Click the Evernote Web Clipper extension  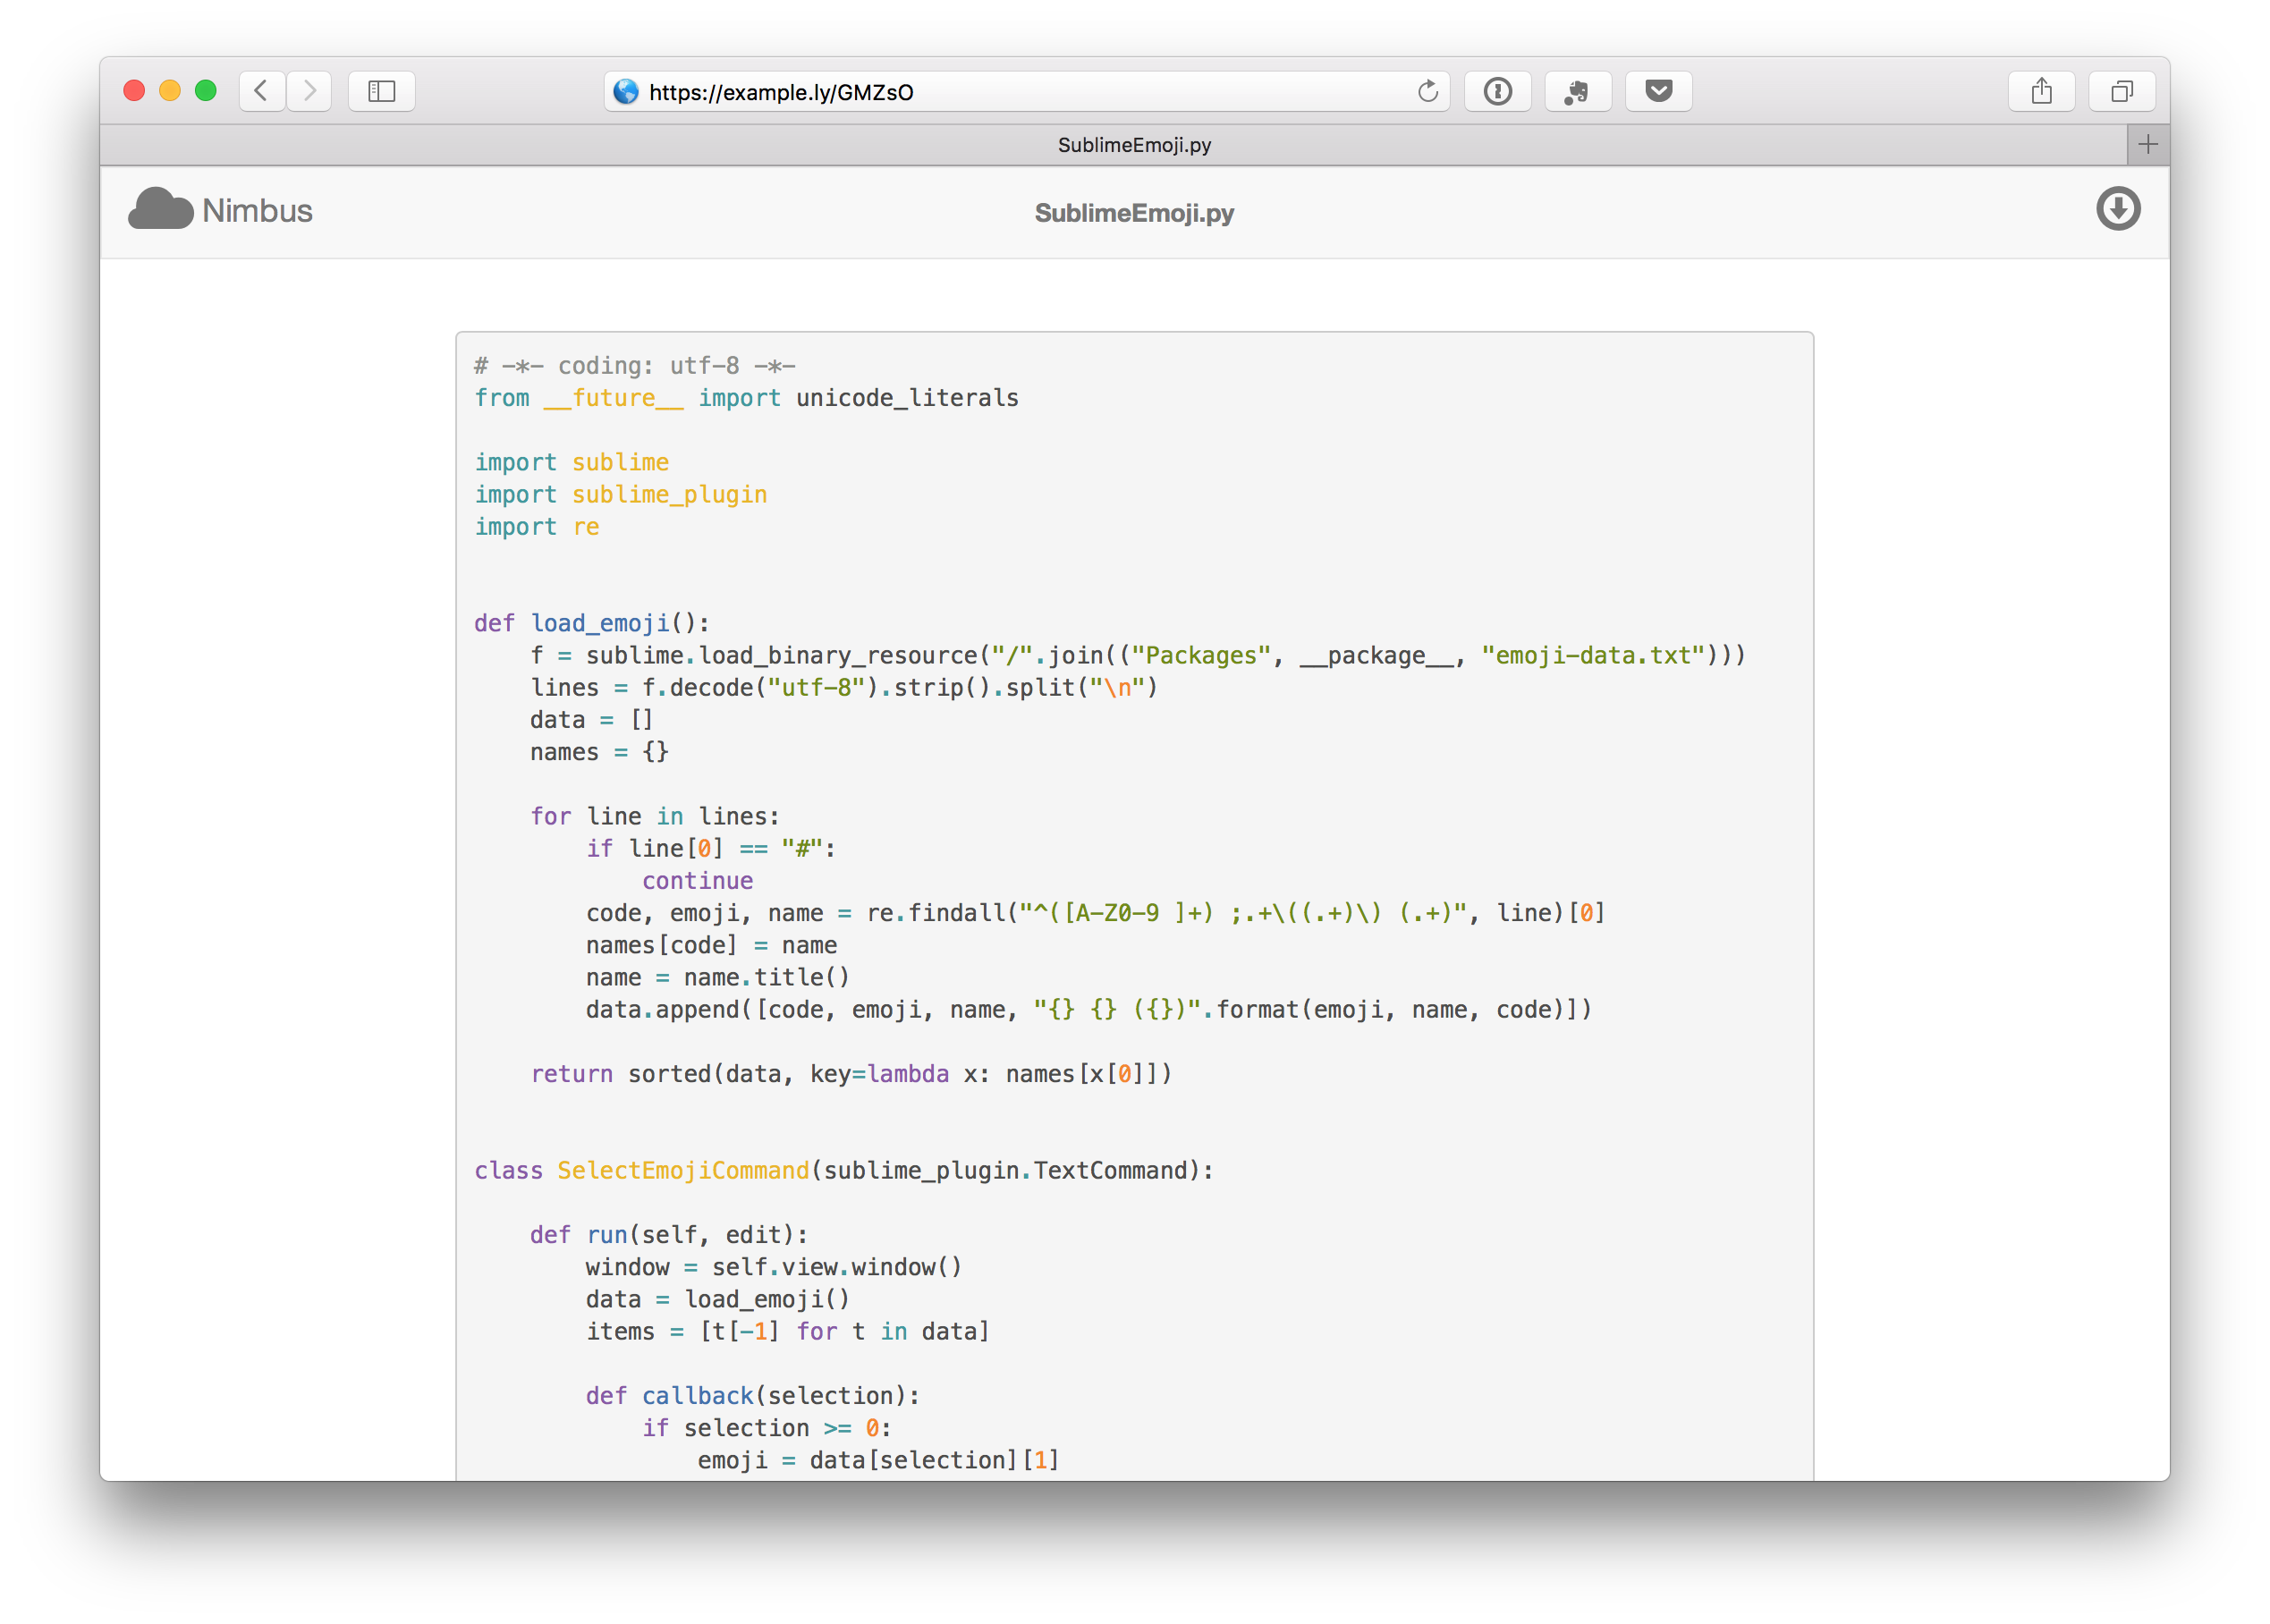pos(1577,92)
